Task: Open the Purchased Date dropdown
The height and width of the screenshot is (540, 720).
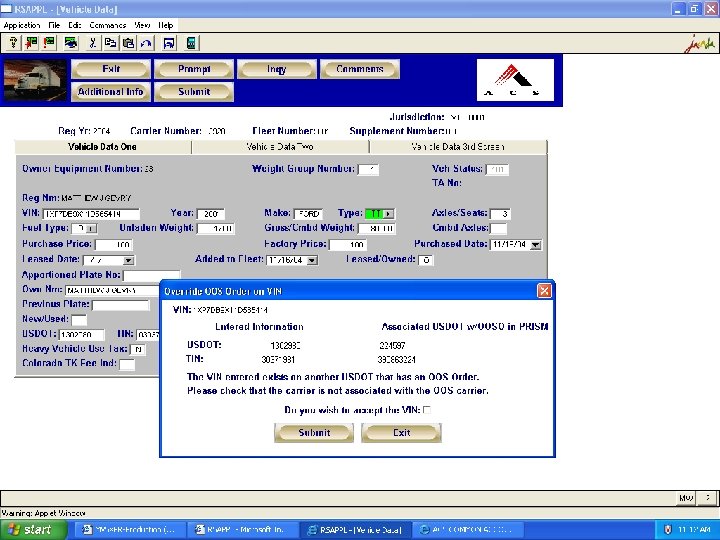Action: click(x=535, y=245)
